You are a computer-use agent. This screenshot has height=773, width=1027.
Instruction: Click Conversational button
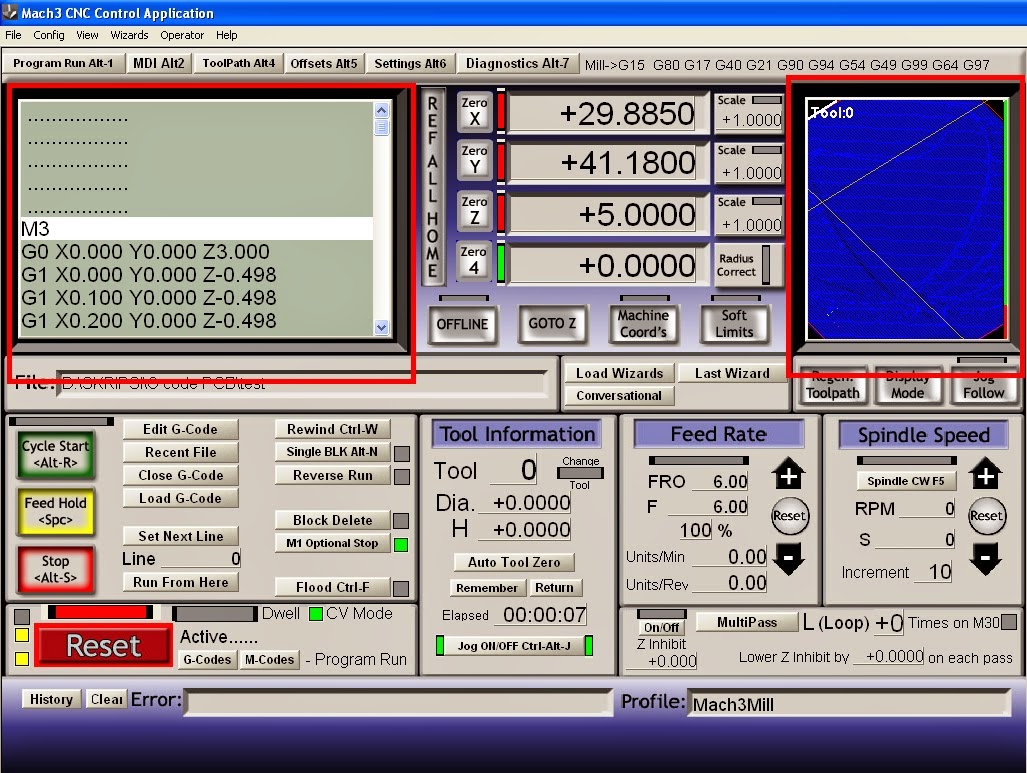(x=619, y=396)
